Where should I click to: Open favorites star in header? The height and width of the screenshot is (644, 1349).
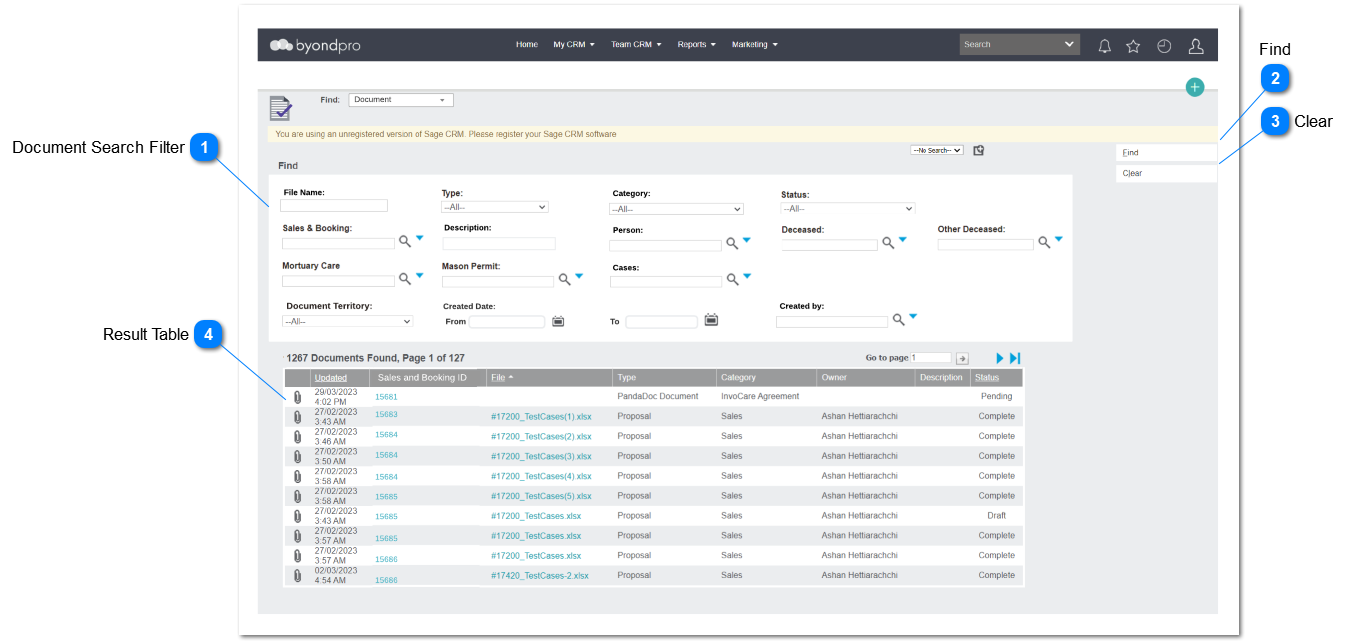pyautogui.click(x=1133, y=46)
